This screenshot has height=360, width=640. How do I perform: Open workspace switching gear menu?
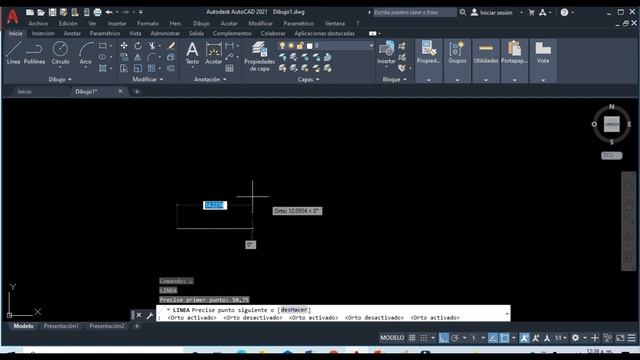tap(575, 338)
